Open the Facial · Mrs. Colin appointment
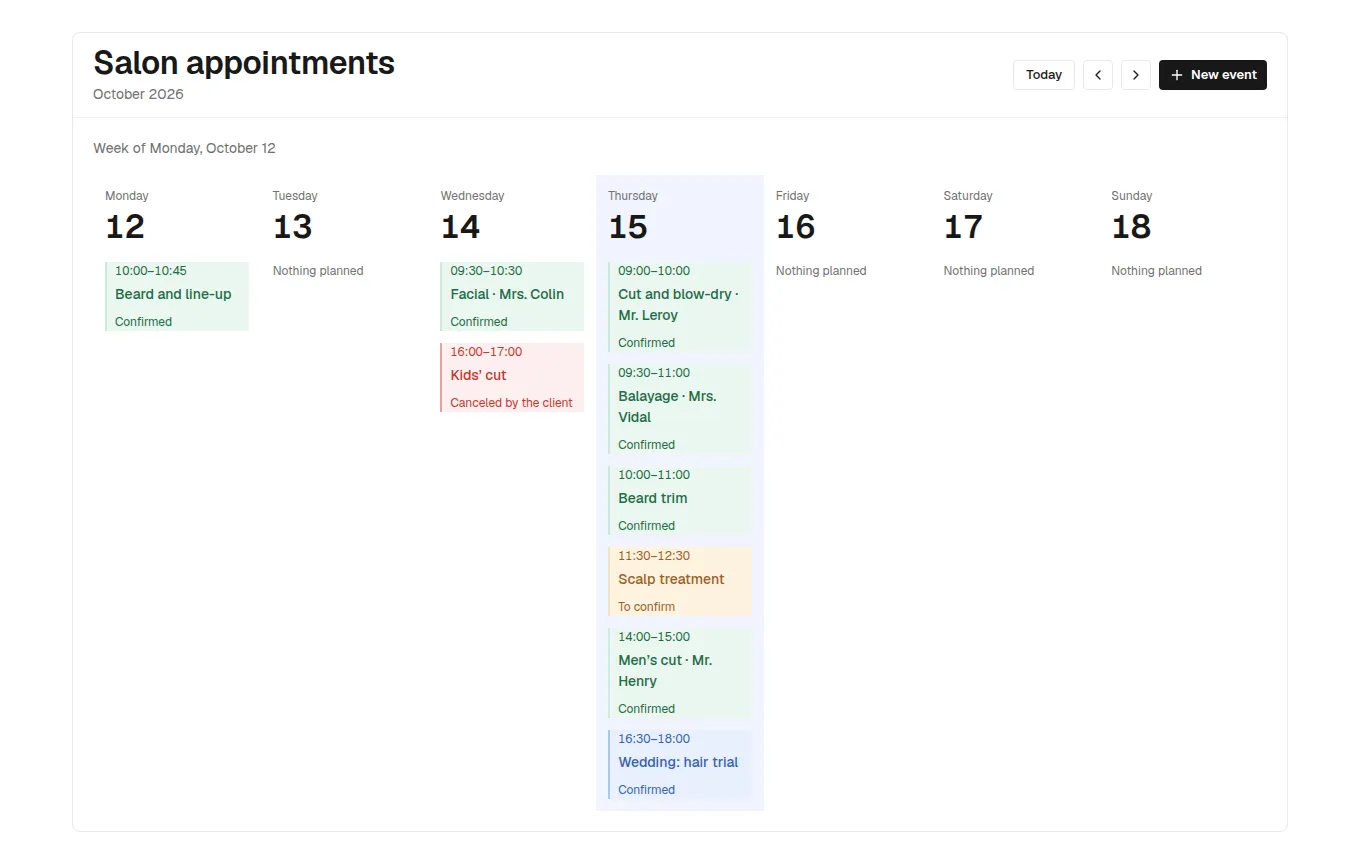Viewport: 1360px width, 850px height. click(x=512, y=296)
